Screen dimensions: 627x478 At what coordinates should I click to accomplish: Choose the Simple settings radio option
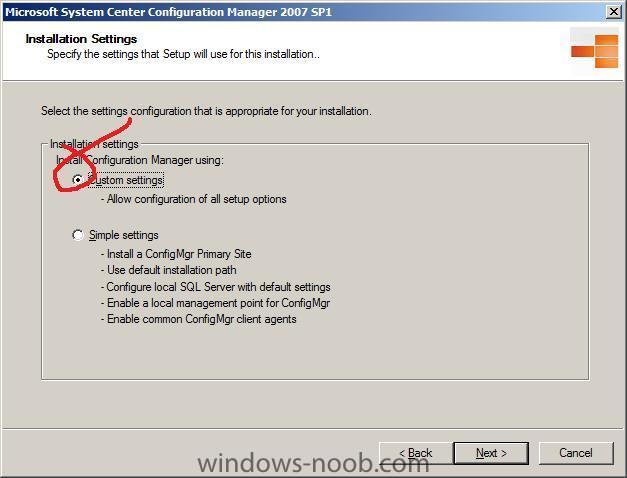(x=78, y=235)
